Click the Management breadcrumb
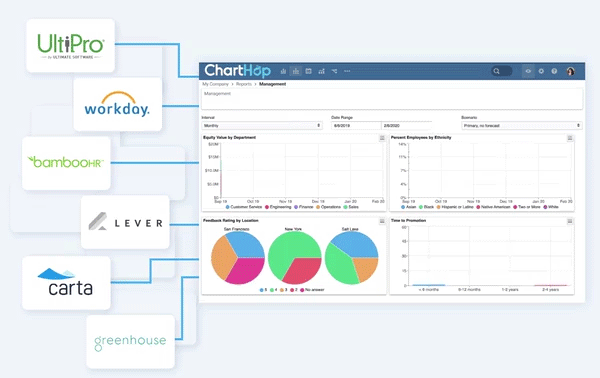The image size is (600, 378). click(x=272, y=84)
